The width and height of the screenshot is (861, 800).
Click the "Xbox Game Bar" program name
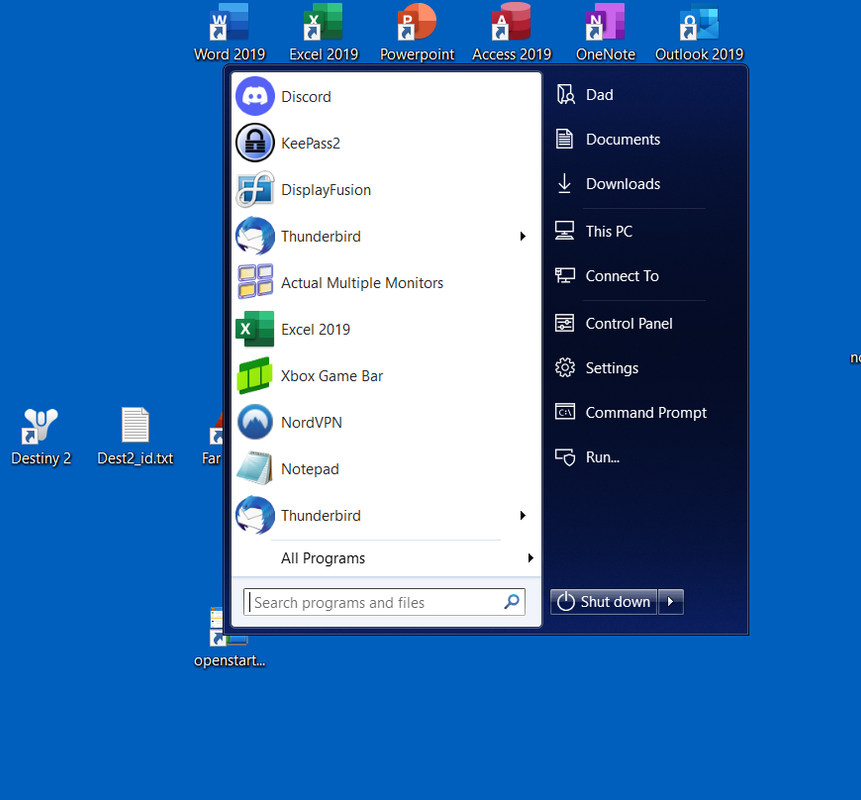pos(332,376)
